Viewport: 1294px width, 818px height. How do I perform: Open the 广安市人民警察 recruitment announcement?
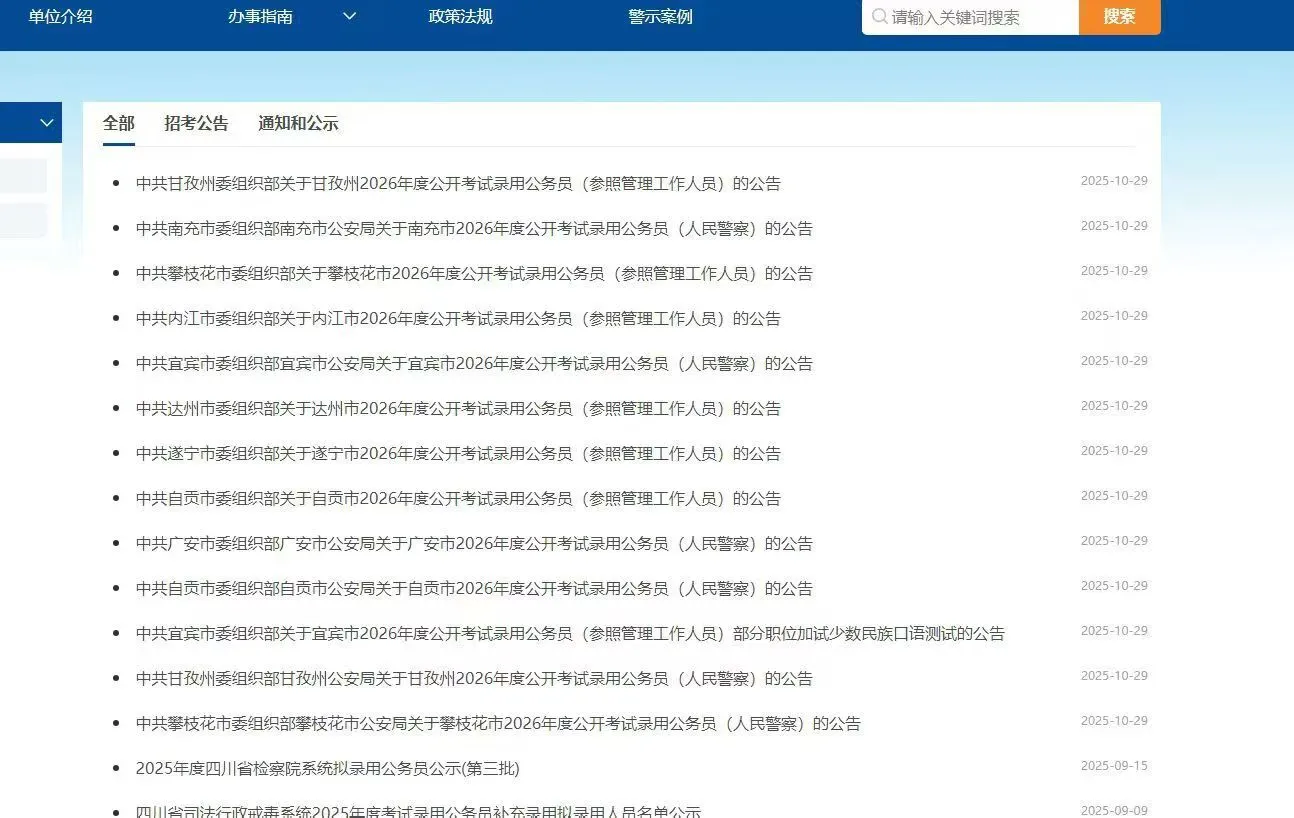475,543
